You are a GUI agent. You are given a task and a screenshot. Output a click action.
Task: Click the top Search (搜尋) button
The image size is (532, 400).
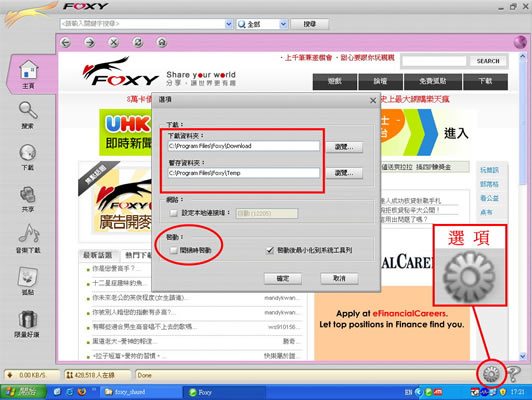coord(309,24)
